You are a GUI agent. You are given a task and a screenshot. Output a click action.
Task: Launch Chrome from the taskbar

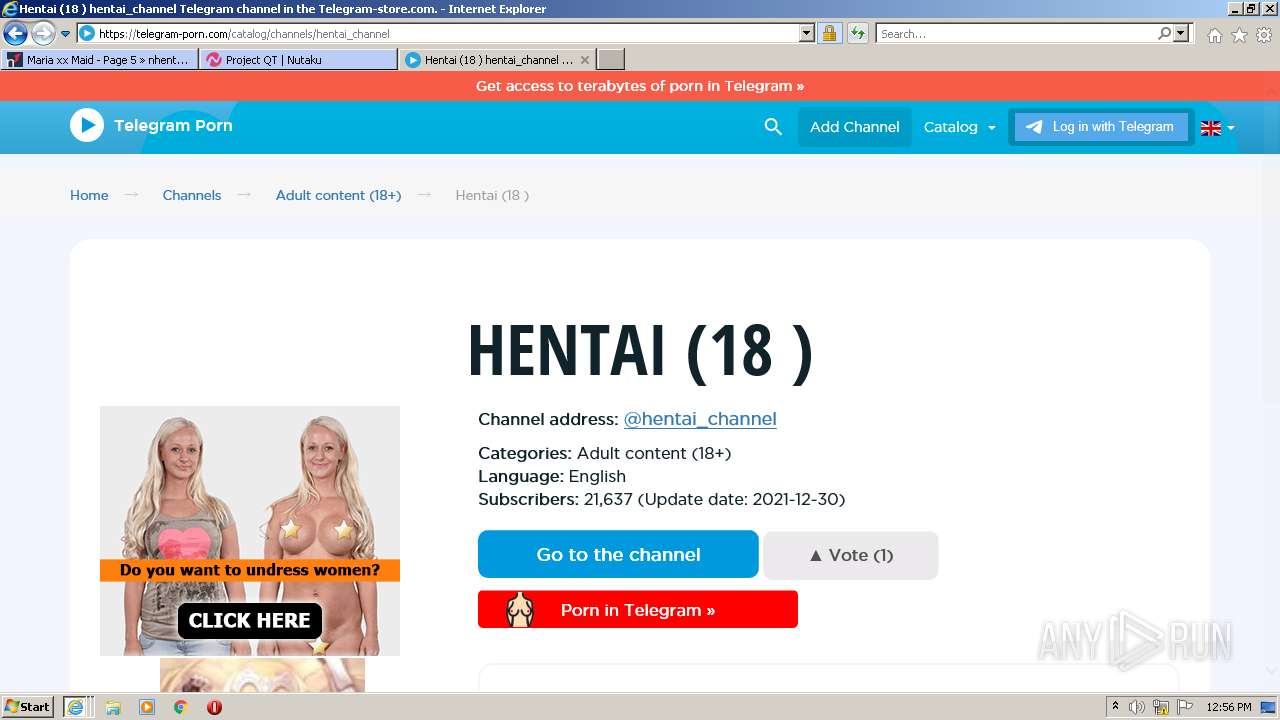coord(181,707)
